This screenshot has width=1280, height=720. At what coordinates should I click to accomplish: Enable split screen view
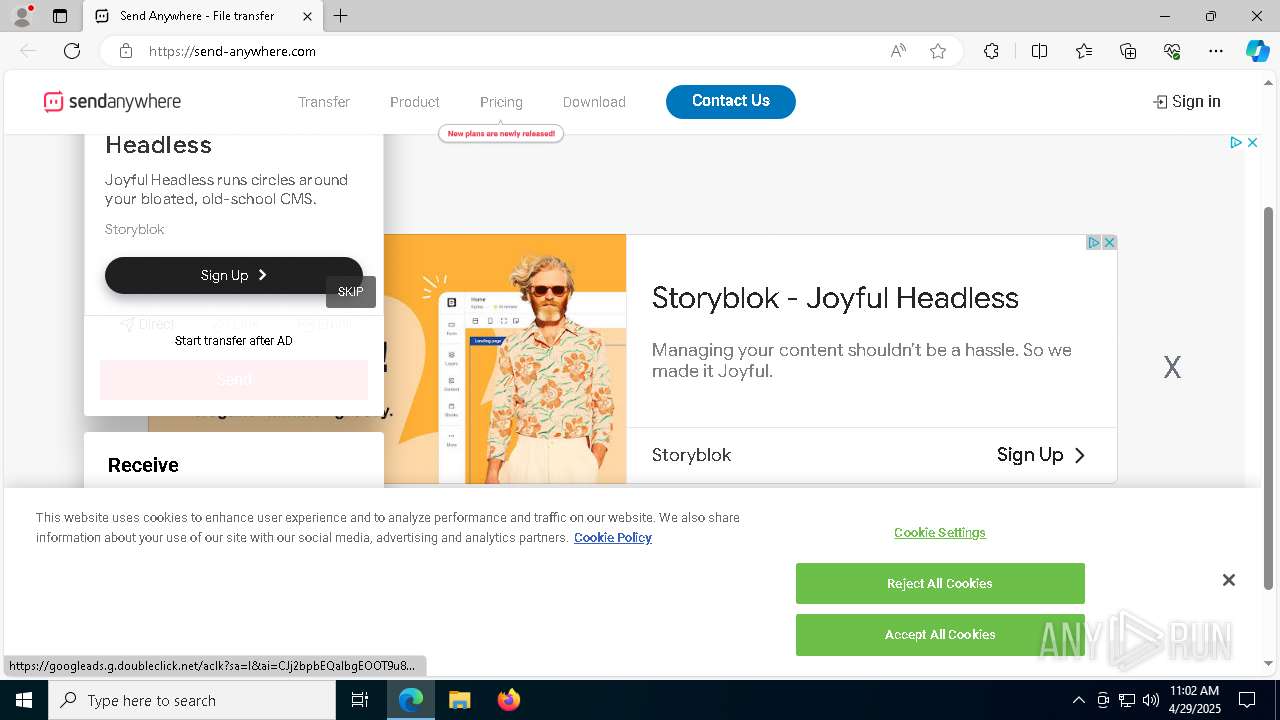(1039, 51)
